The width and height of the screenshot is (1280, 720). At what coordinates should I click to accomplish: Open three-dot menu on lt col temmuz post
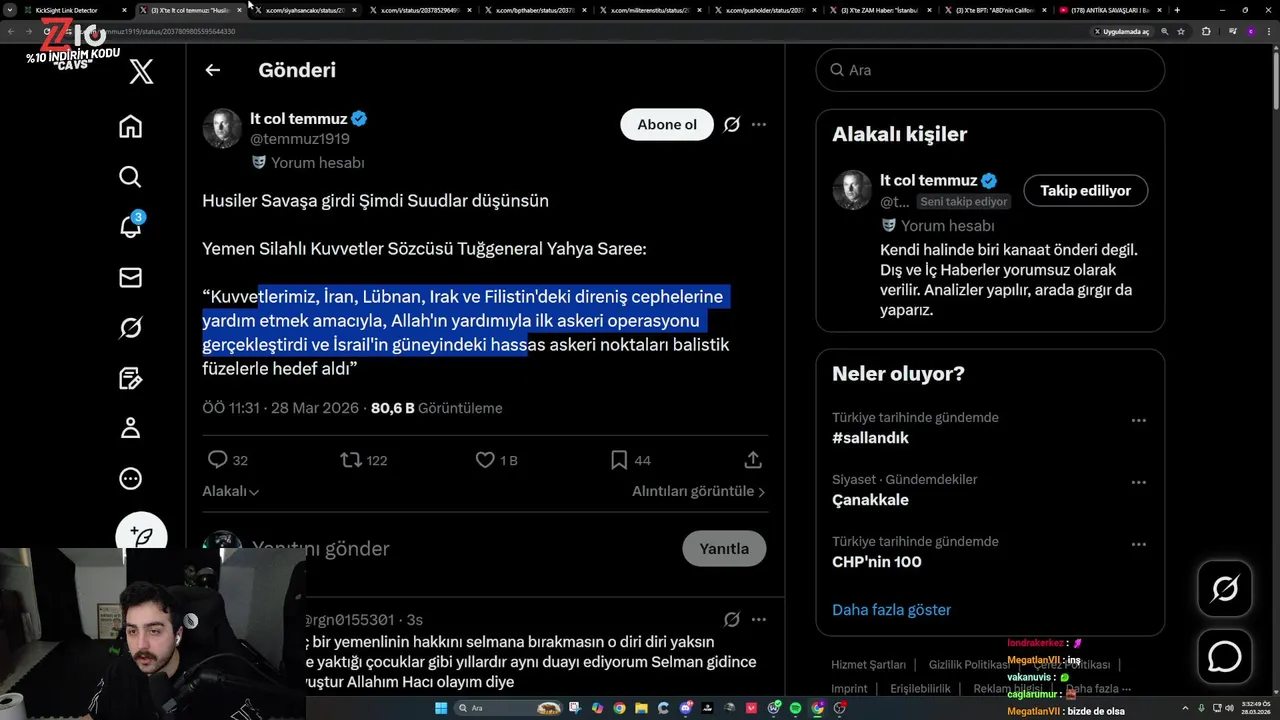[759, 125]
